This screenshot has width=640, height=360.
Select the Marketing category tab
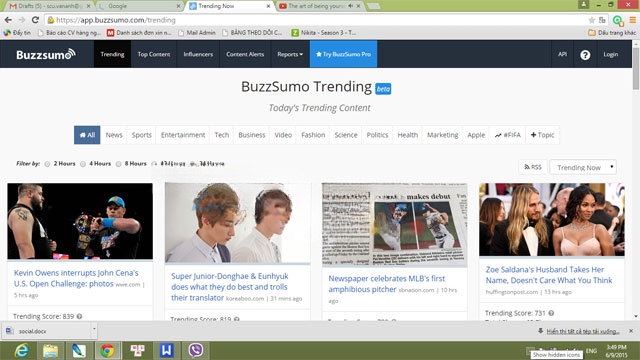(442, 135)
